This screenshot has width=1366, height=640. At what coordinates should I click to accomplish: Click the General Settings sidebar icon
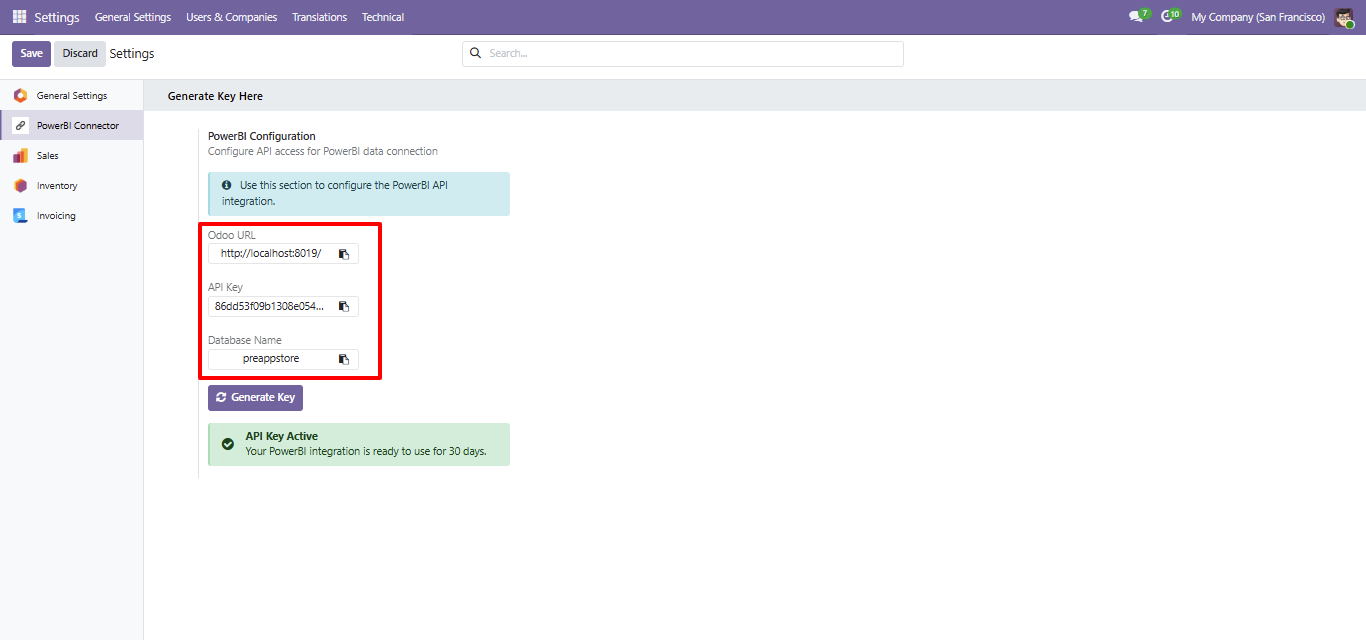pos(20,96)
